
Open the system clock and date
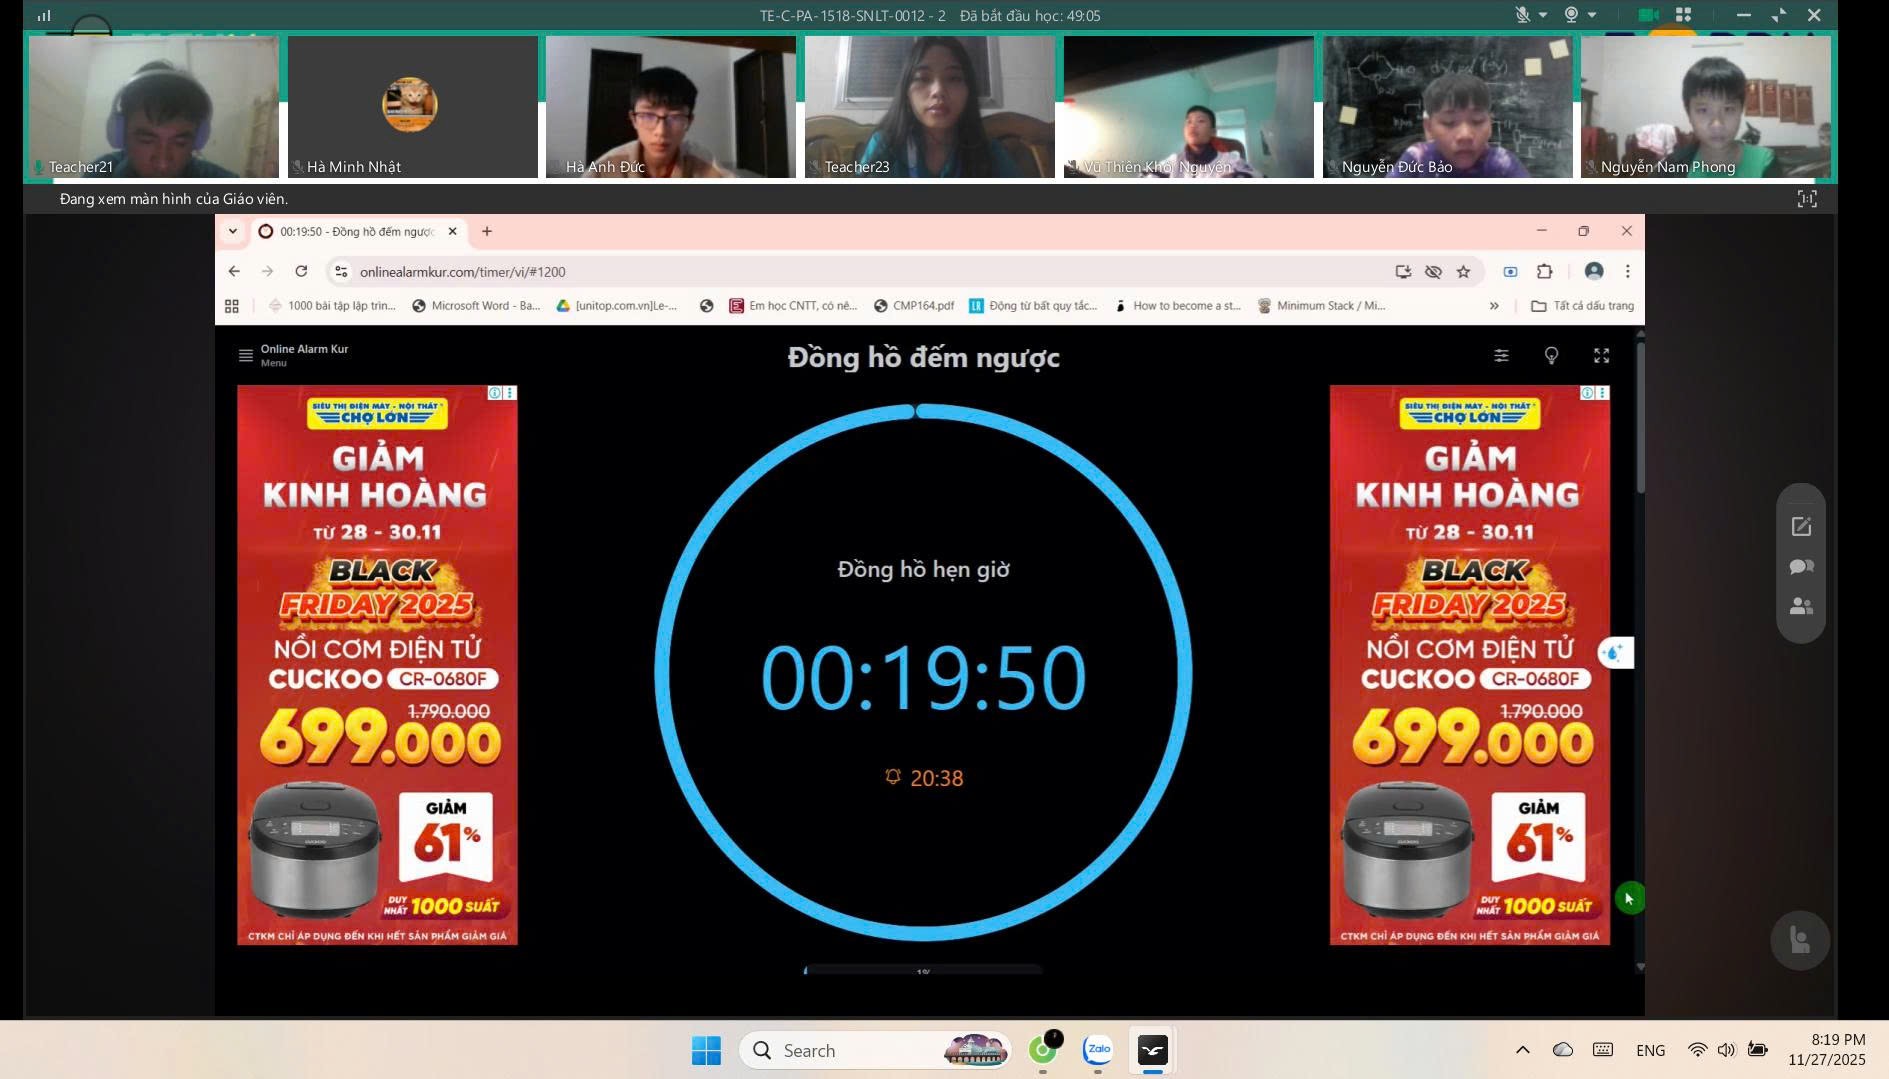point(1826,1050)
